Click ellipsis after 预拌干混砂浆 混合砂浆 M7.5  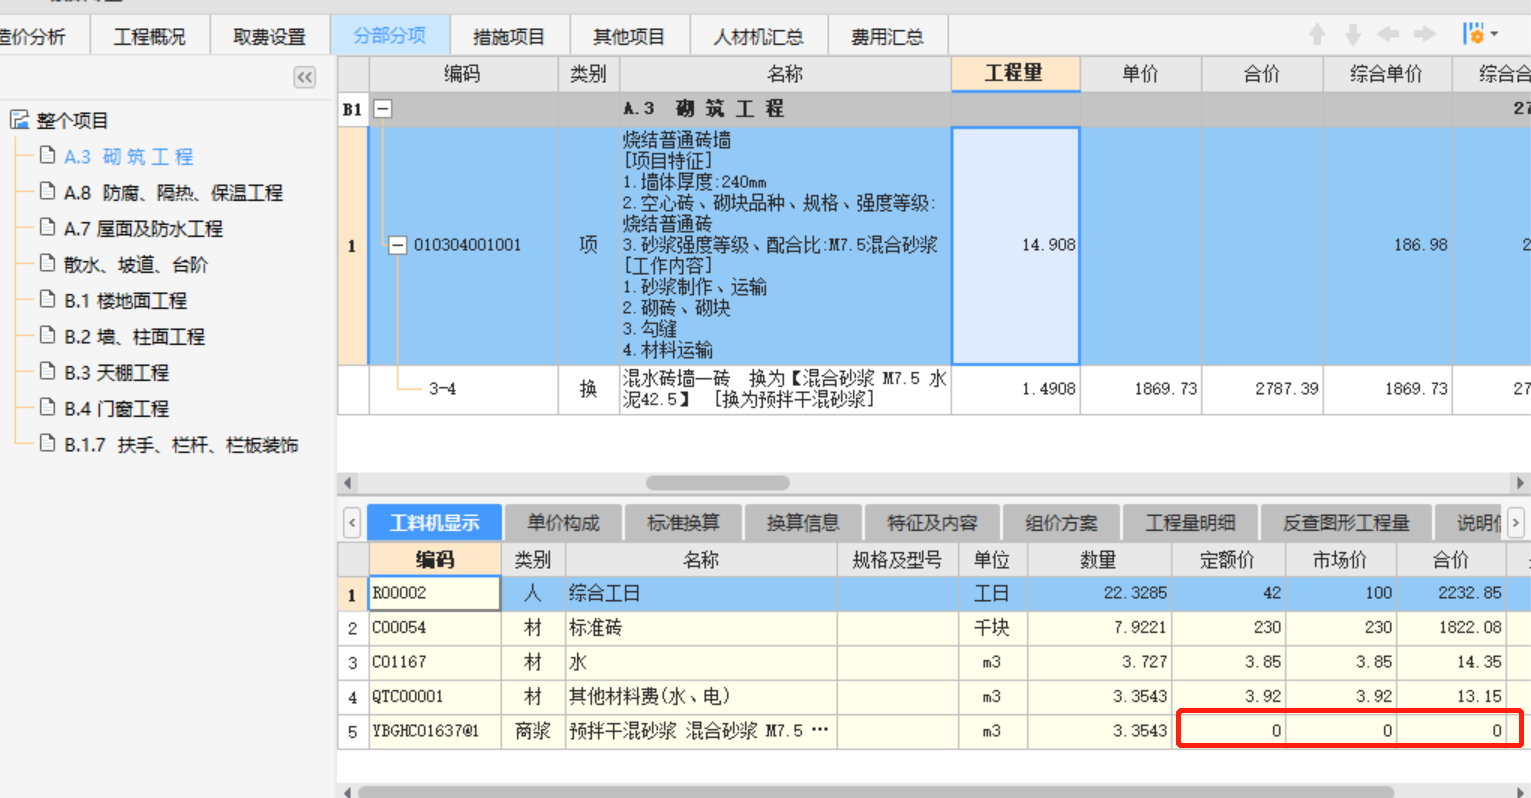[820, 730]
